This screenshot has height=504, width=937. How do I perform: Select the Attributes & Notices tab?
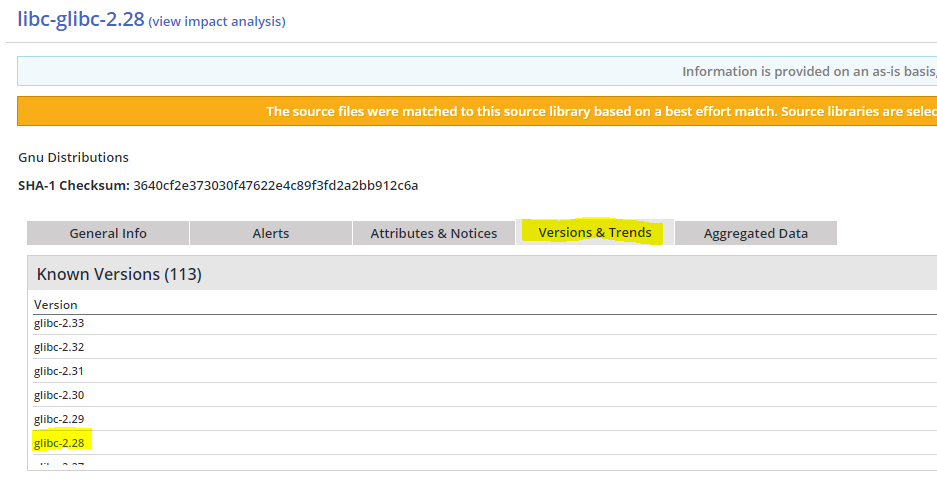point(434,233)
